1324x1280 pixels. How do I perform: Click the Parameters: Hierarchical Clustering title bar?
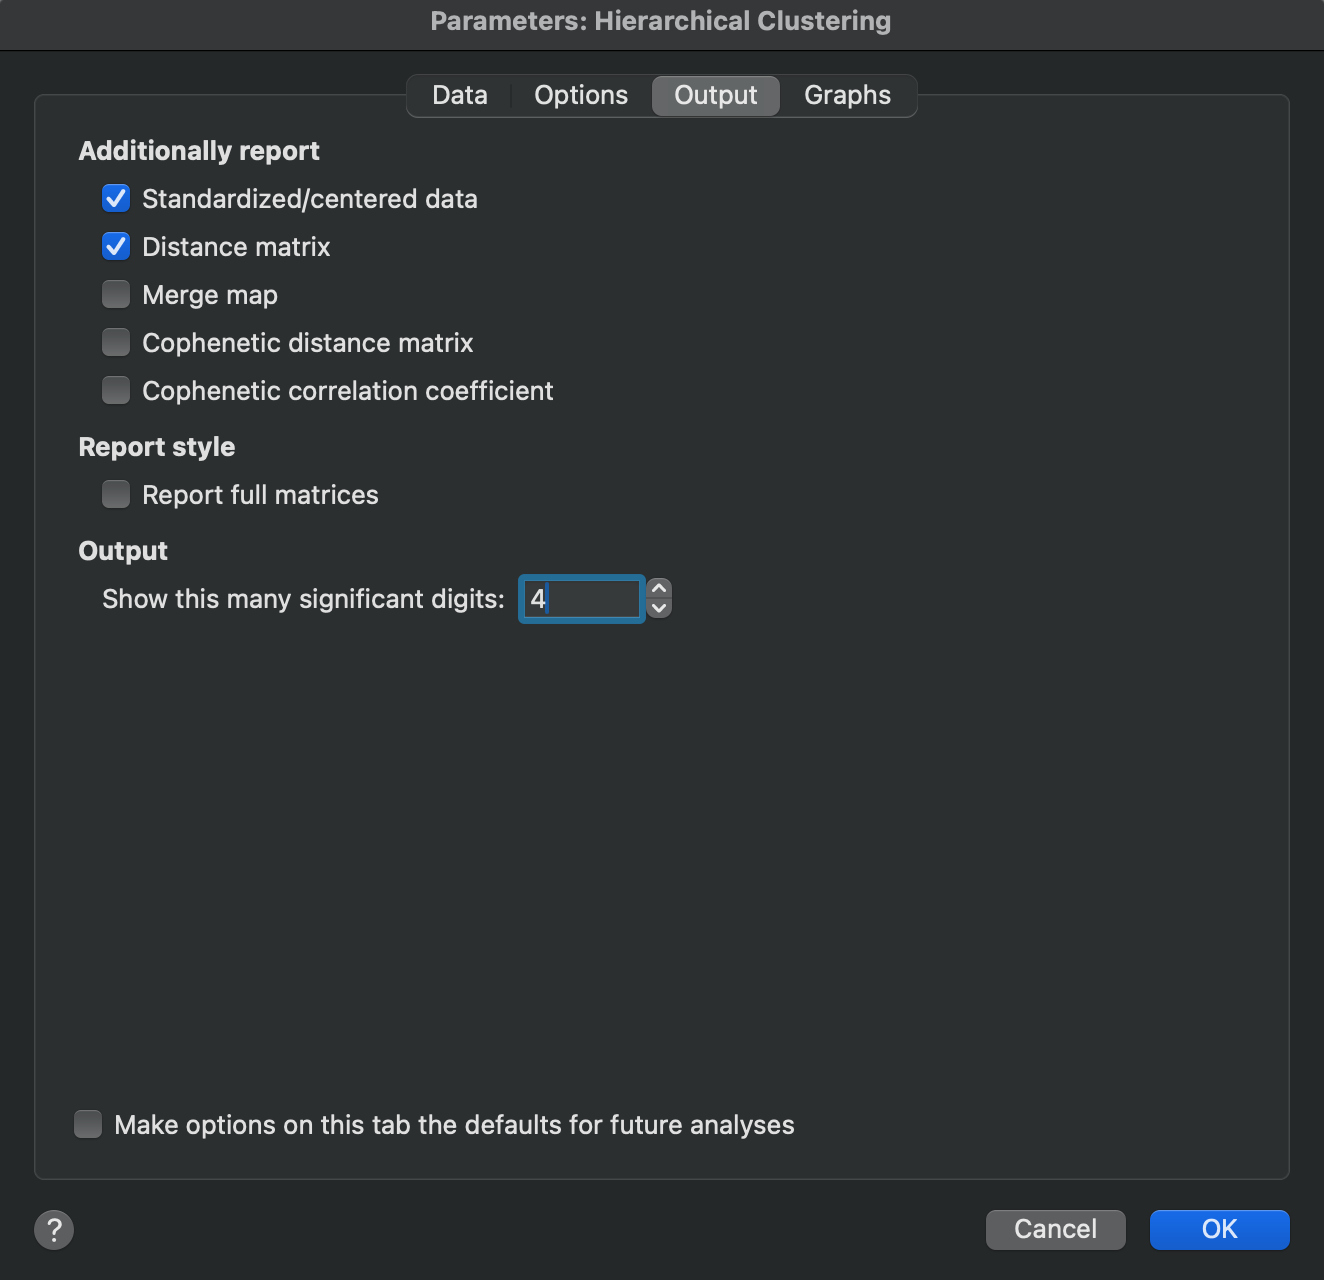[x=661, y=21]
